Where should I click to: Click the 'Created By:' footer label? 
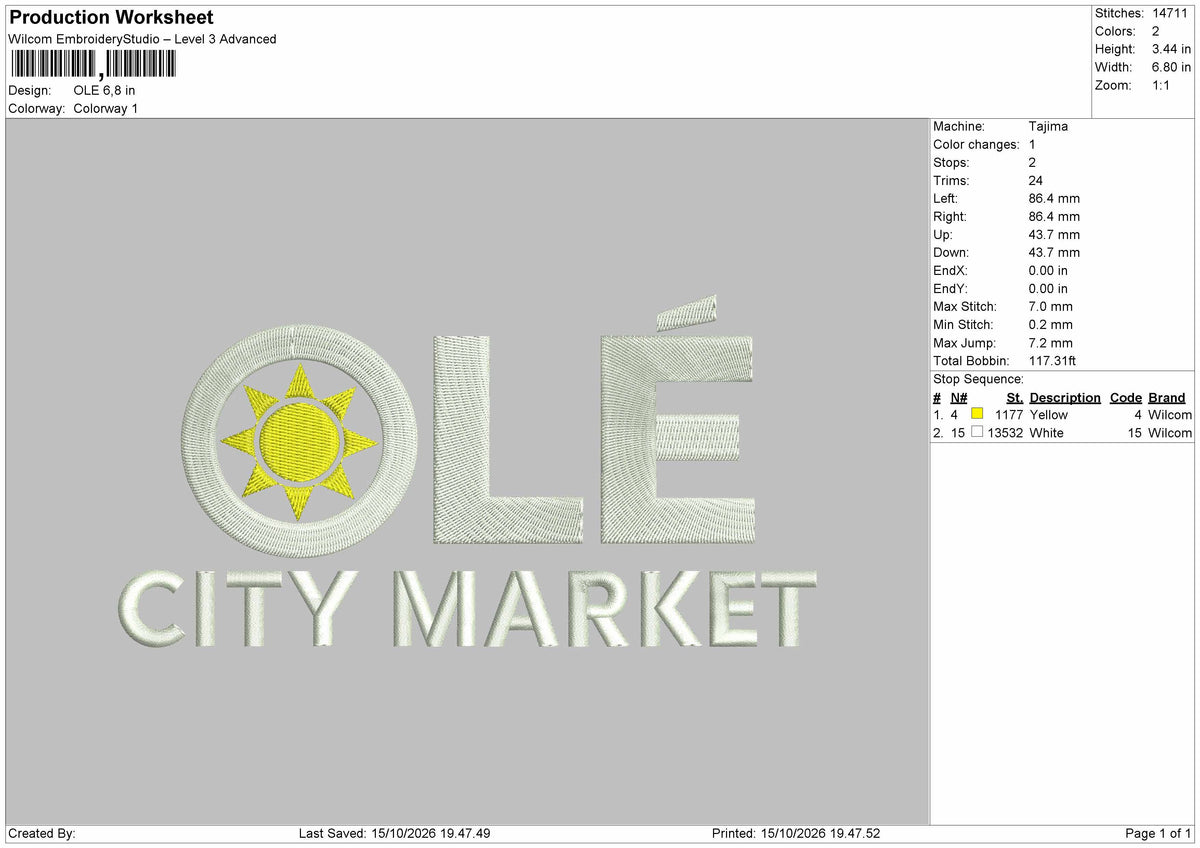[42, 833]
